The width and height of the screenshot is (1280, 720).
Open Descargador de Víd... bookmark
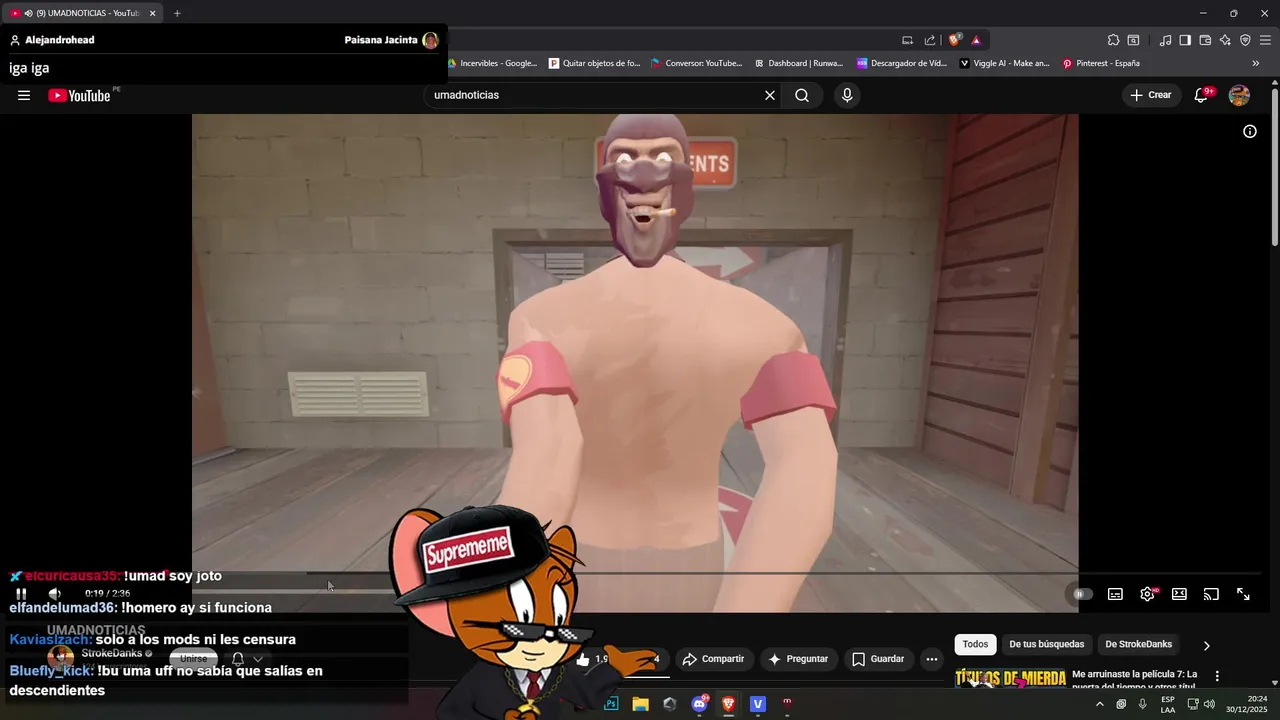902,63
